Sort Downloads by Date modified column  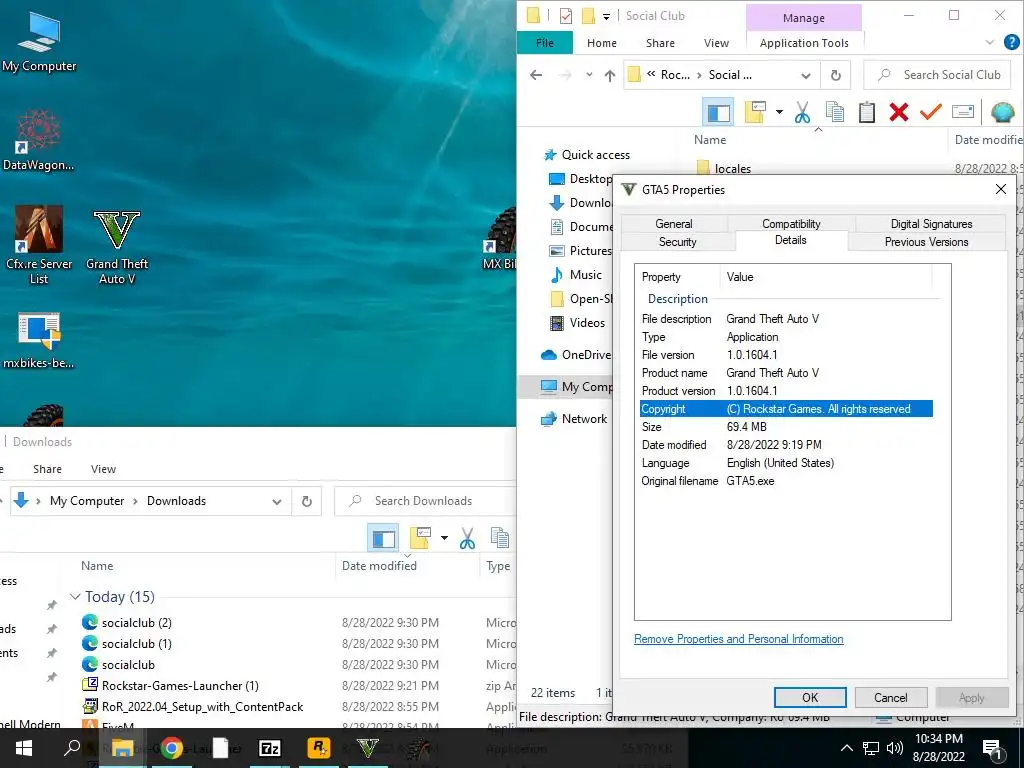(x=379, y=566)
